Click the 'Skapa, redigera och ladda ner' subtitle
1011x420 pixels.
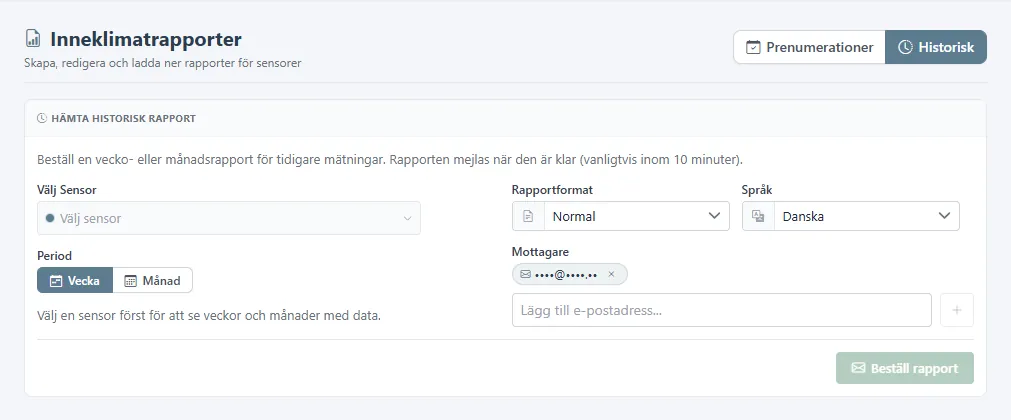[163, 63]
